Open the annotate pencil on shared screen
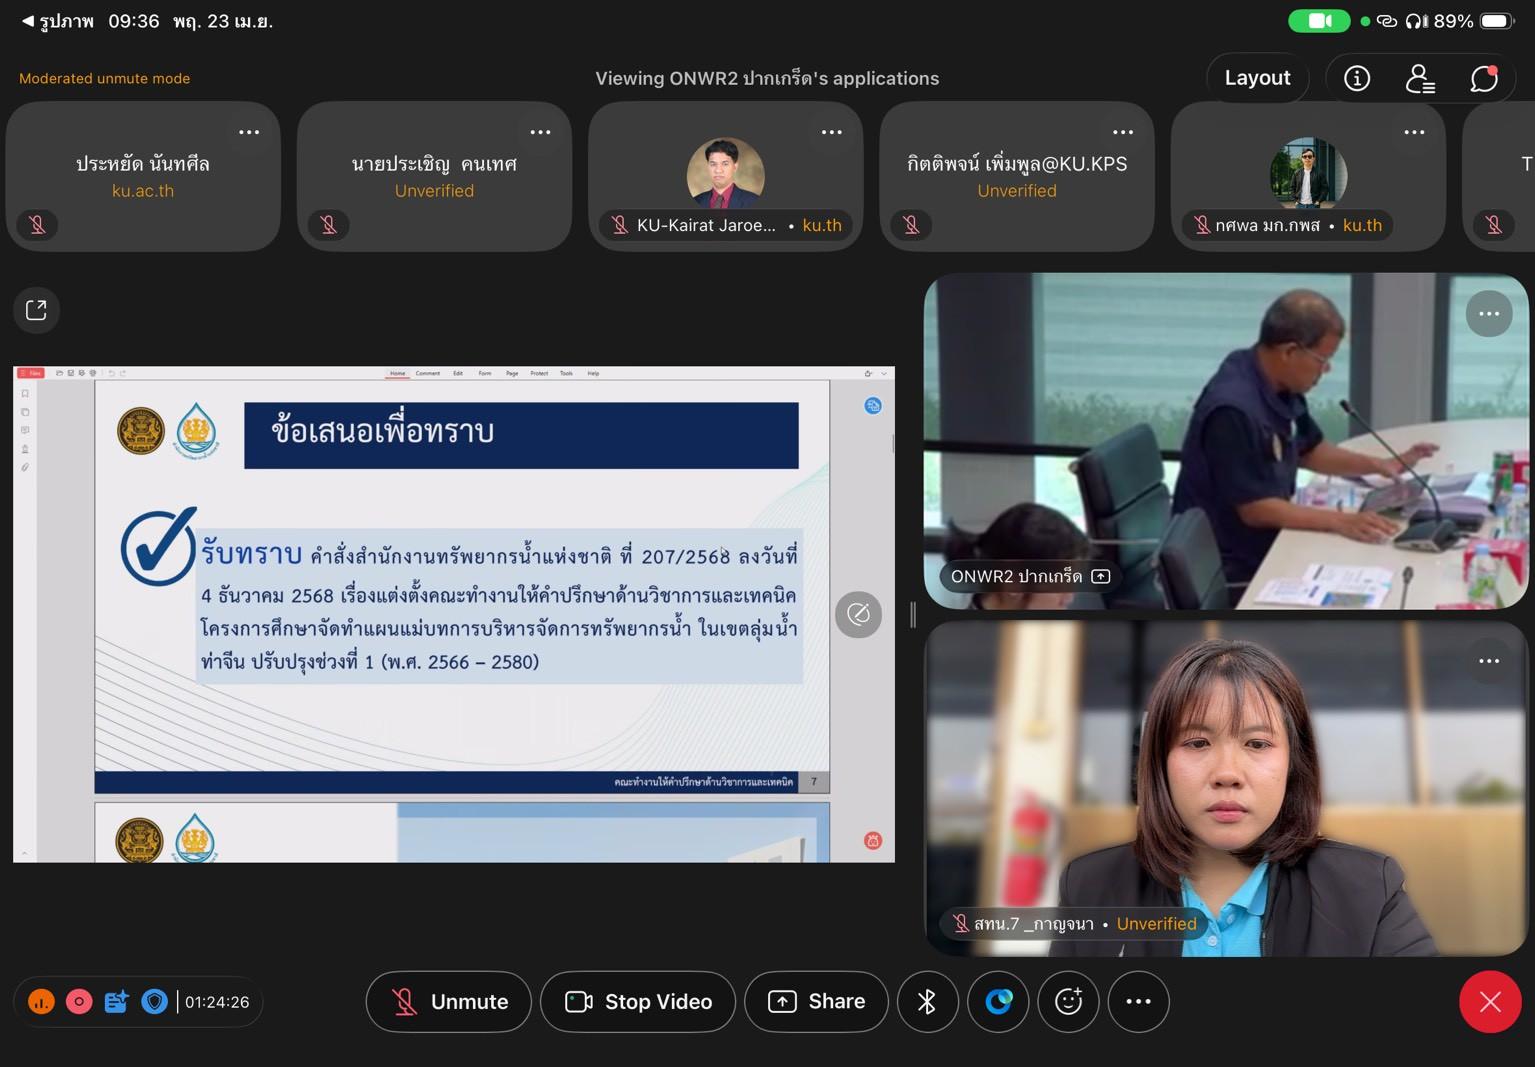Image resolution: width=1535 pixels, height=1067 pixels. tap(858, 614)
